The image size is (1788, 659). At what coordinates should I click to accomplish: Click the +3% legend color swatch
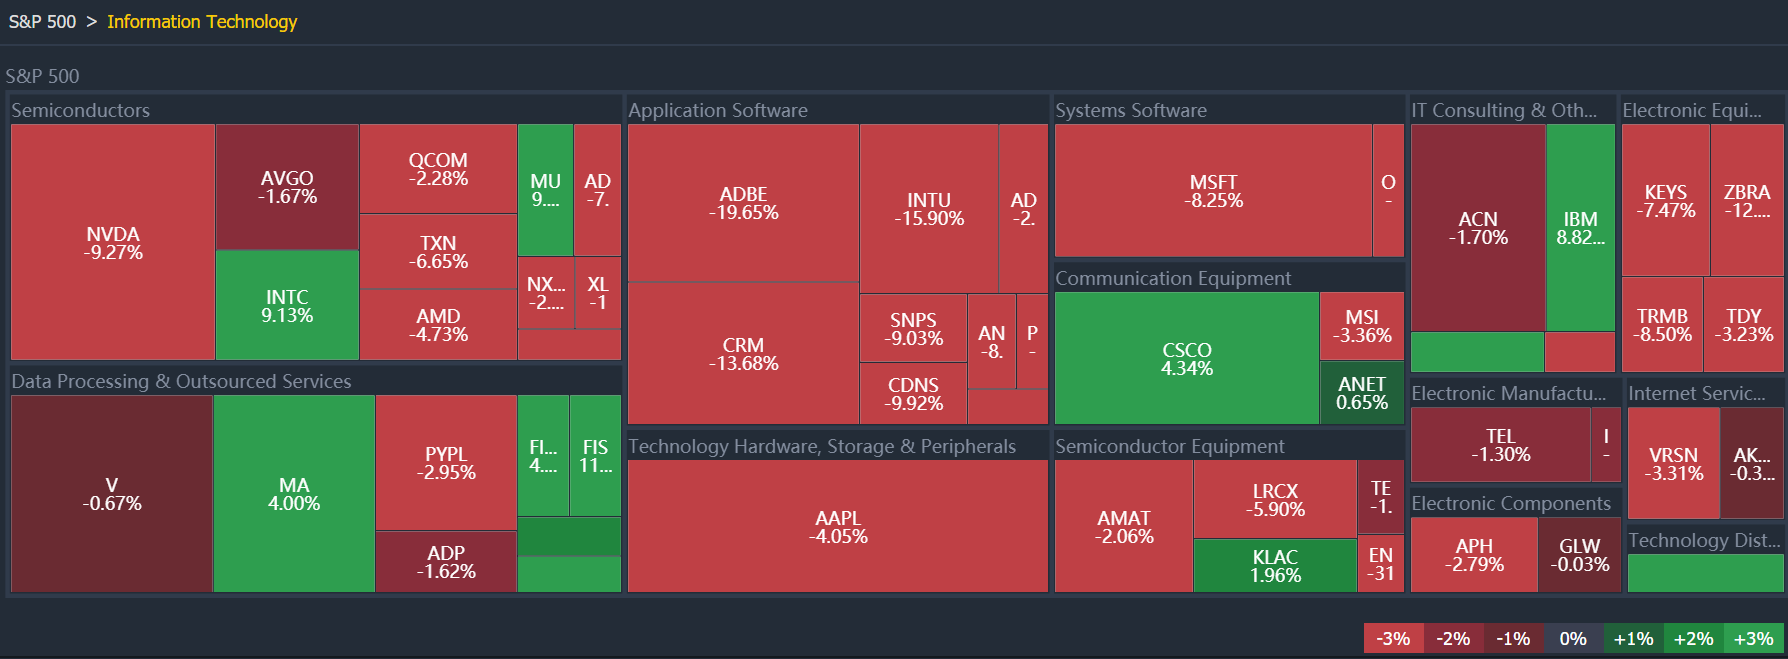click(x=1753, y=638)
